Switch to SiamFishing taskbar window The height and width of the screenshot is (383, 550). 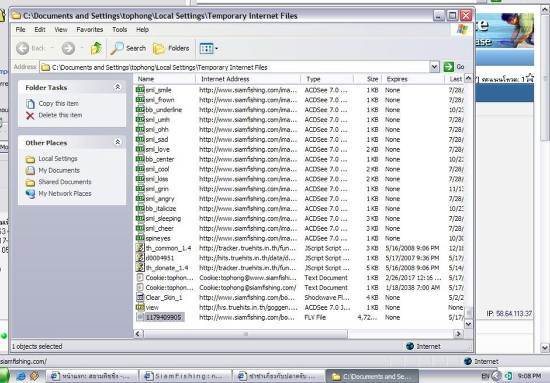coord(186,376)
